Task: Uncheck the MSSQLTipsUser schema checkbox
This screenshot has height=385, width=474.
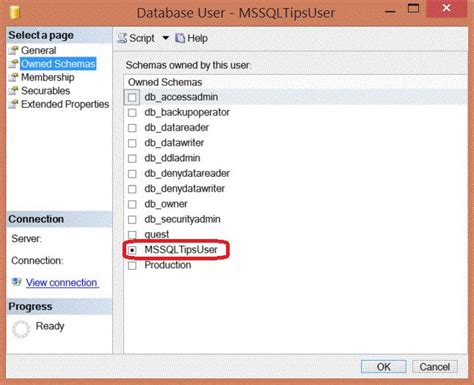Action: pyautogui.click(x=132, y=250)
